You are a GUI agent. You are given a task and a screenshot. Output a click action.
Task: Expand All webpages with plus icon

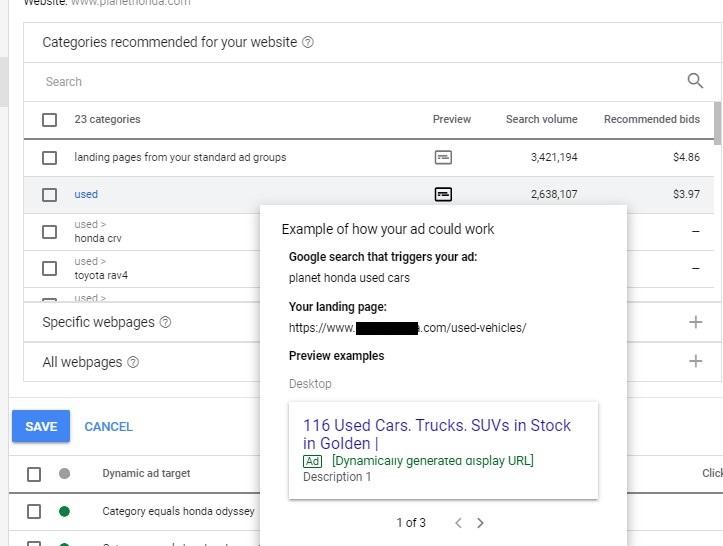pos(695,361)
